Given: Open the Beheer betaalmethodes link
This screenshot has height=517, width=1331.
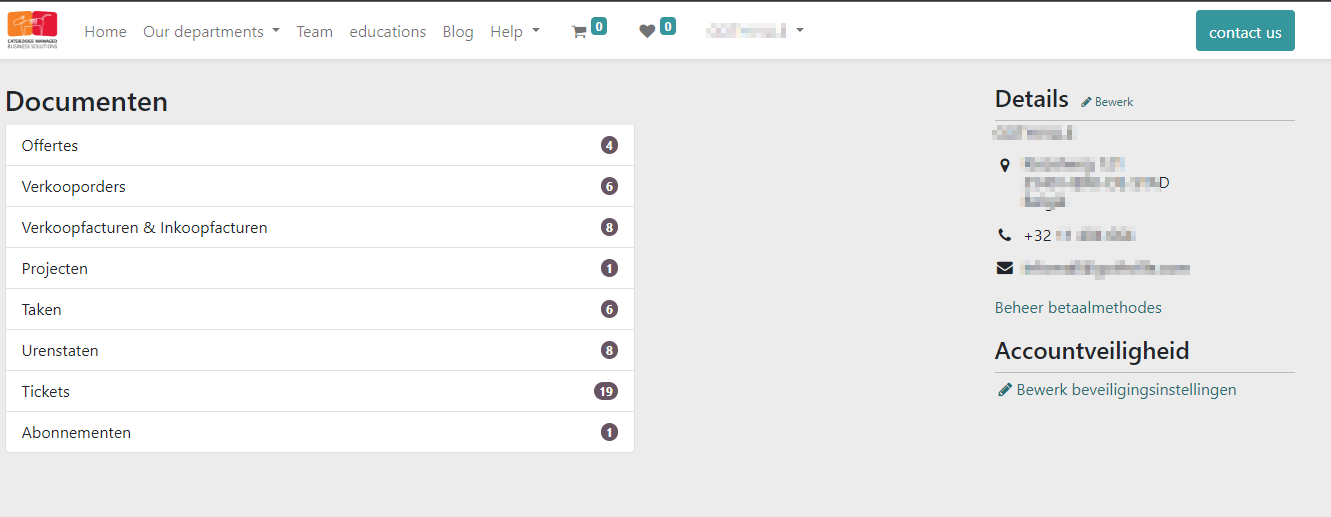Looking at the screenshot, I should (1078, 308).
